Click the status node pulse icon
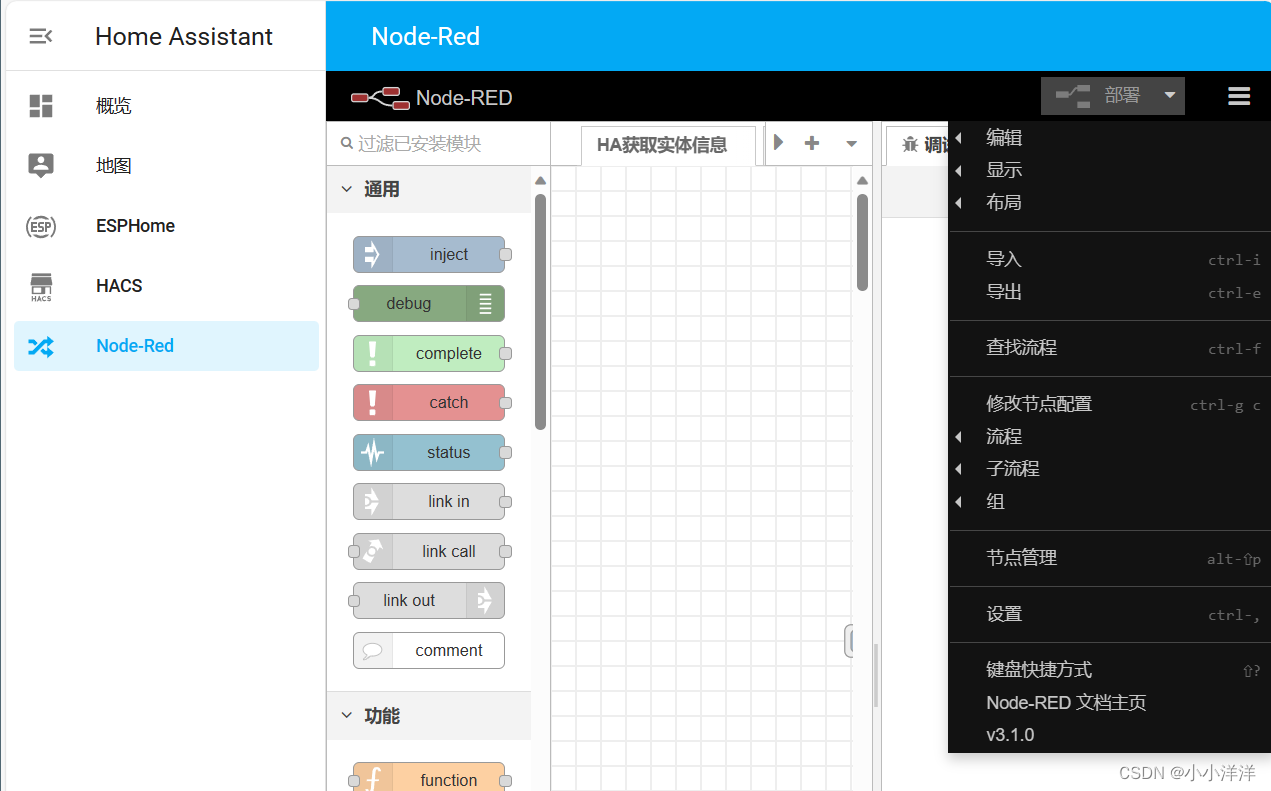Screen dimensions: 1271x791 (373, 452)
